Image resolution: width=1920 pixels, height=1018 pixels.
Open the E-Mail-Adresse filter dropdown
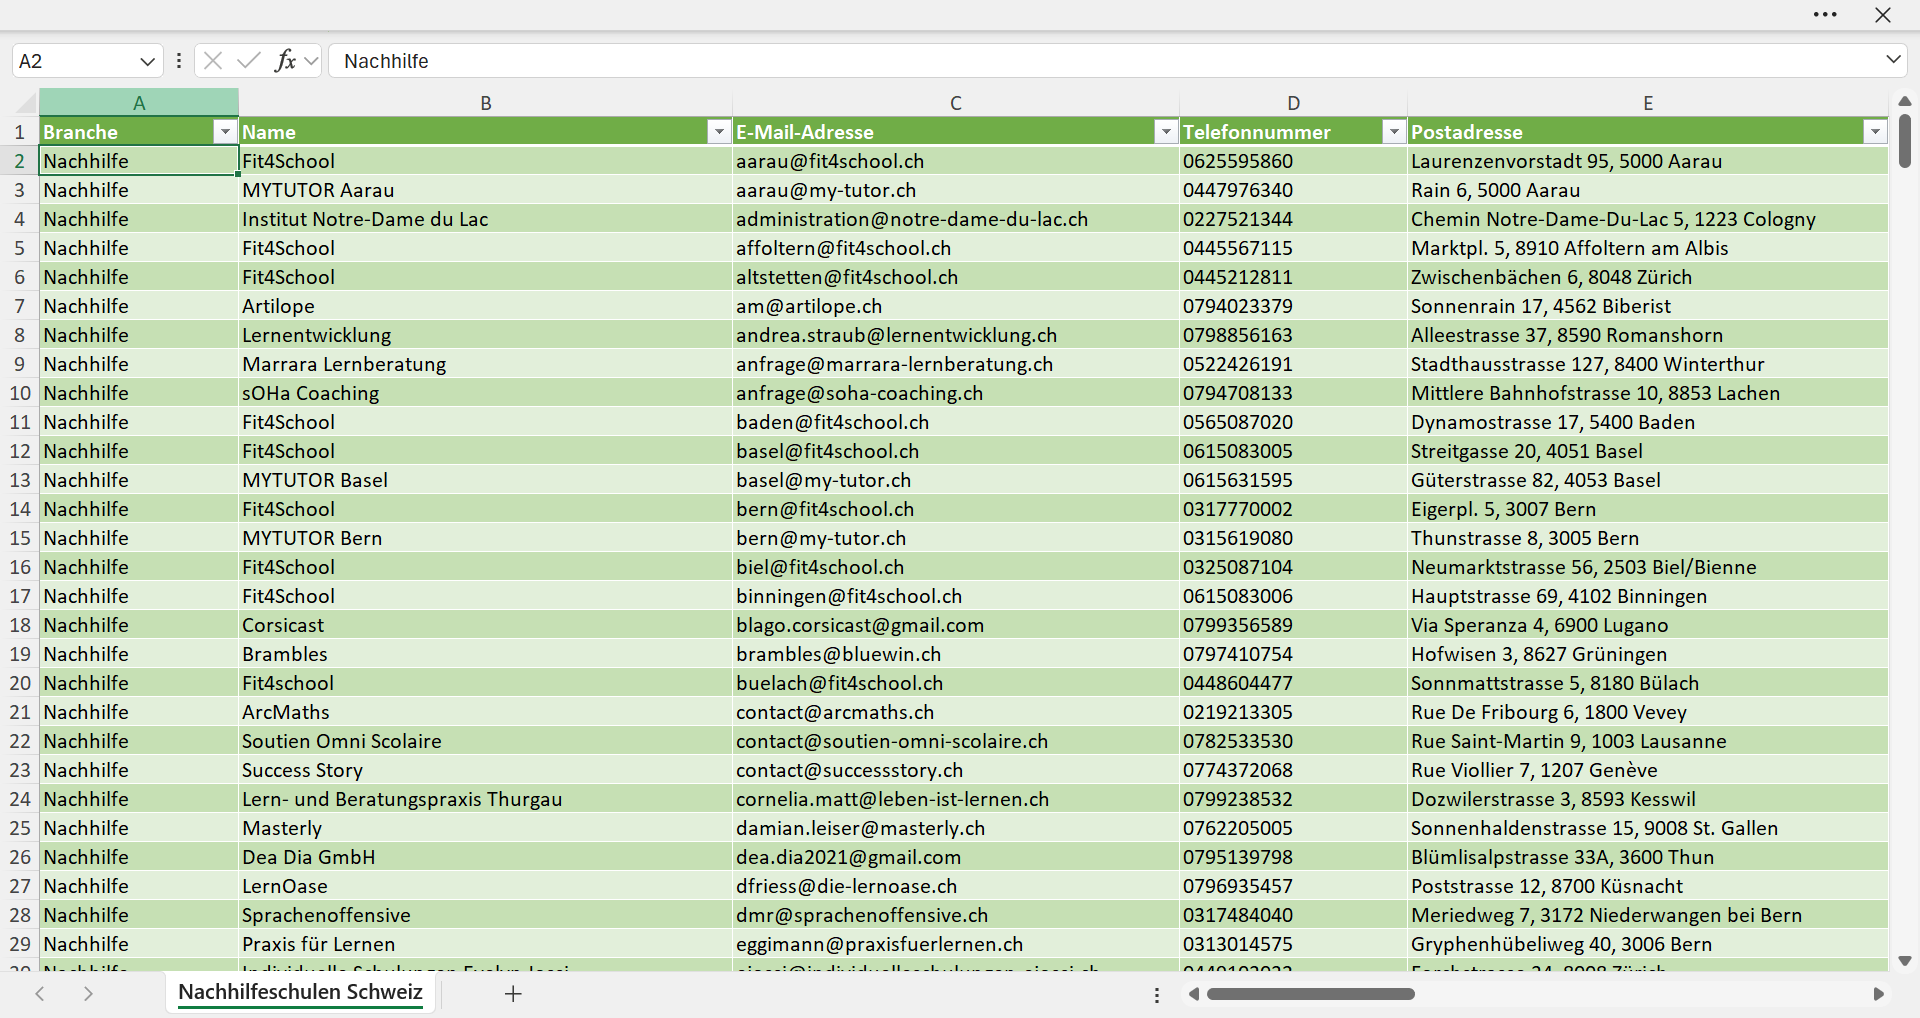pyautogui.click(x=1166, y=132)
